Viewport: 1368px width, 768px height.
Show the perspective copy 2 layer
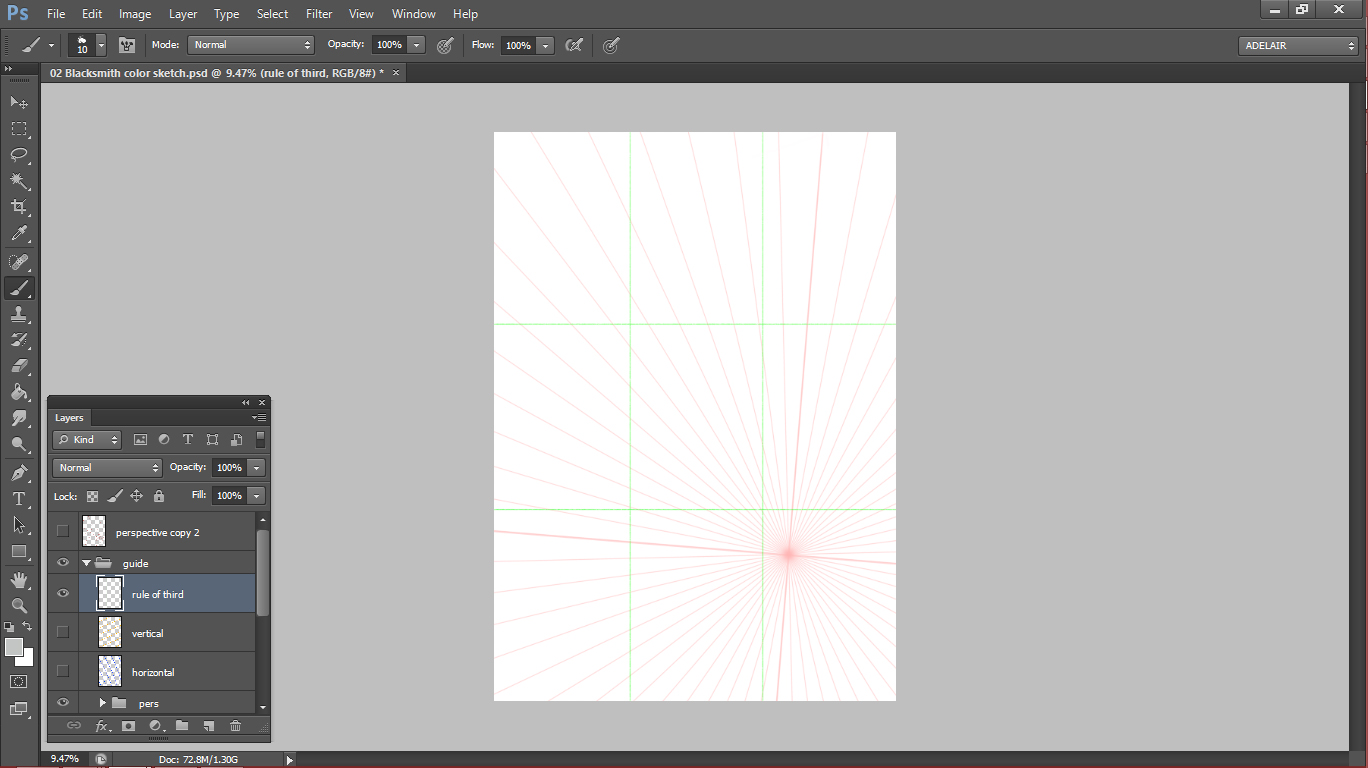[63, 531]
